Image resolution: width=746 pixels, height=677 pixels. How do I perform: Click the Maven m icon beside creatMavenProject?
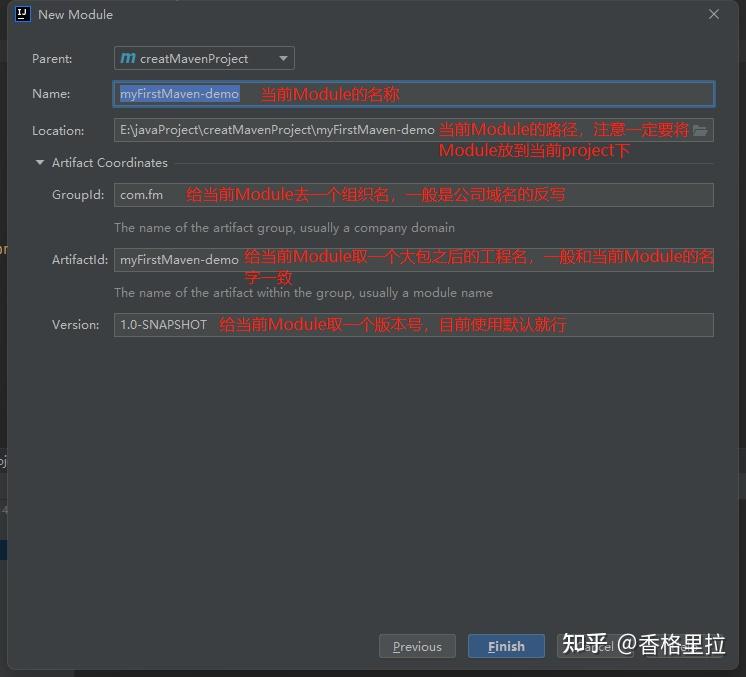click(128, 58)
